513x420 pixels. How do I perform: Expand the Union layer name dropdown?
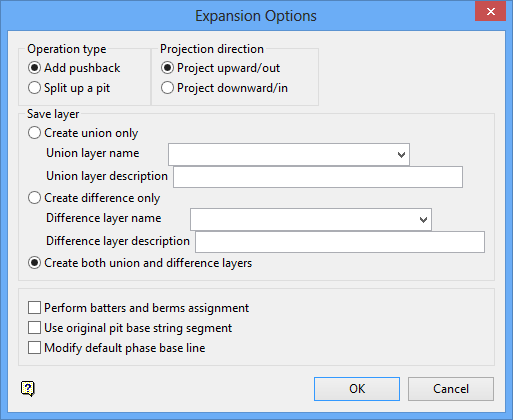click(x=401, y=155)
